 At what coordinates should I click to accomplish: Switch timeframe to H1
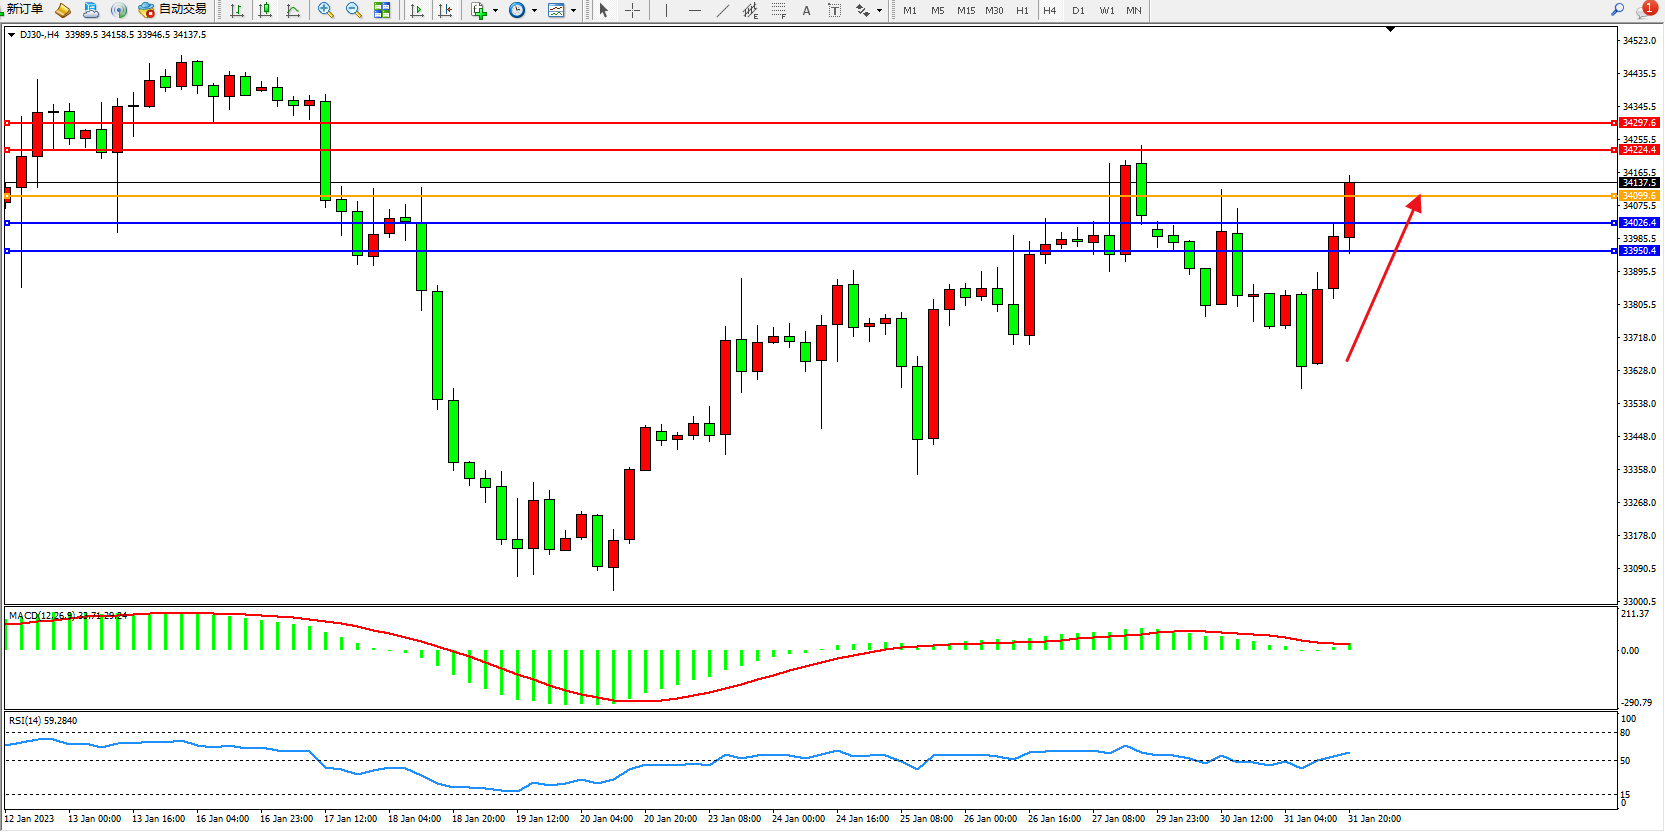click(1022, 10)
